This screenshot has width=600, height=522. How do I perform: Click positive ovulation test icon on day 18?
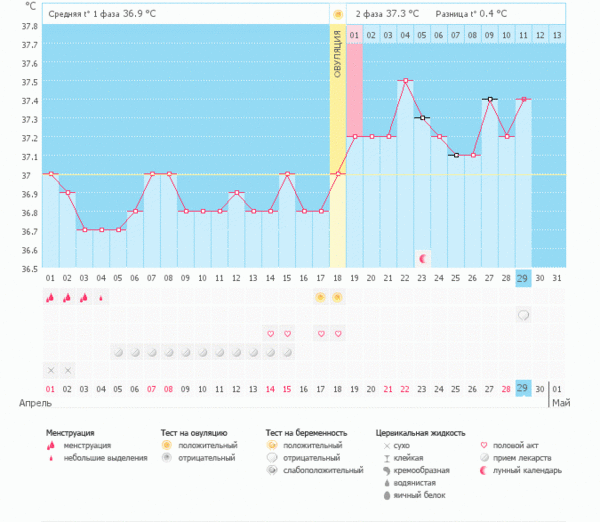point(337,297)
